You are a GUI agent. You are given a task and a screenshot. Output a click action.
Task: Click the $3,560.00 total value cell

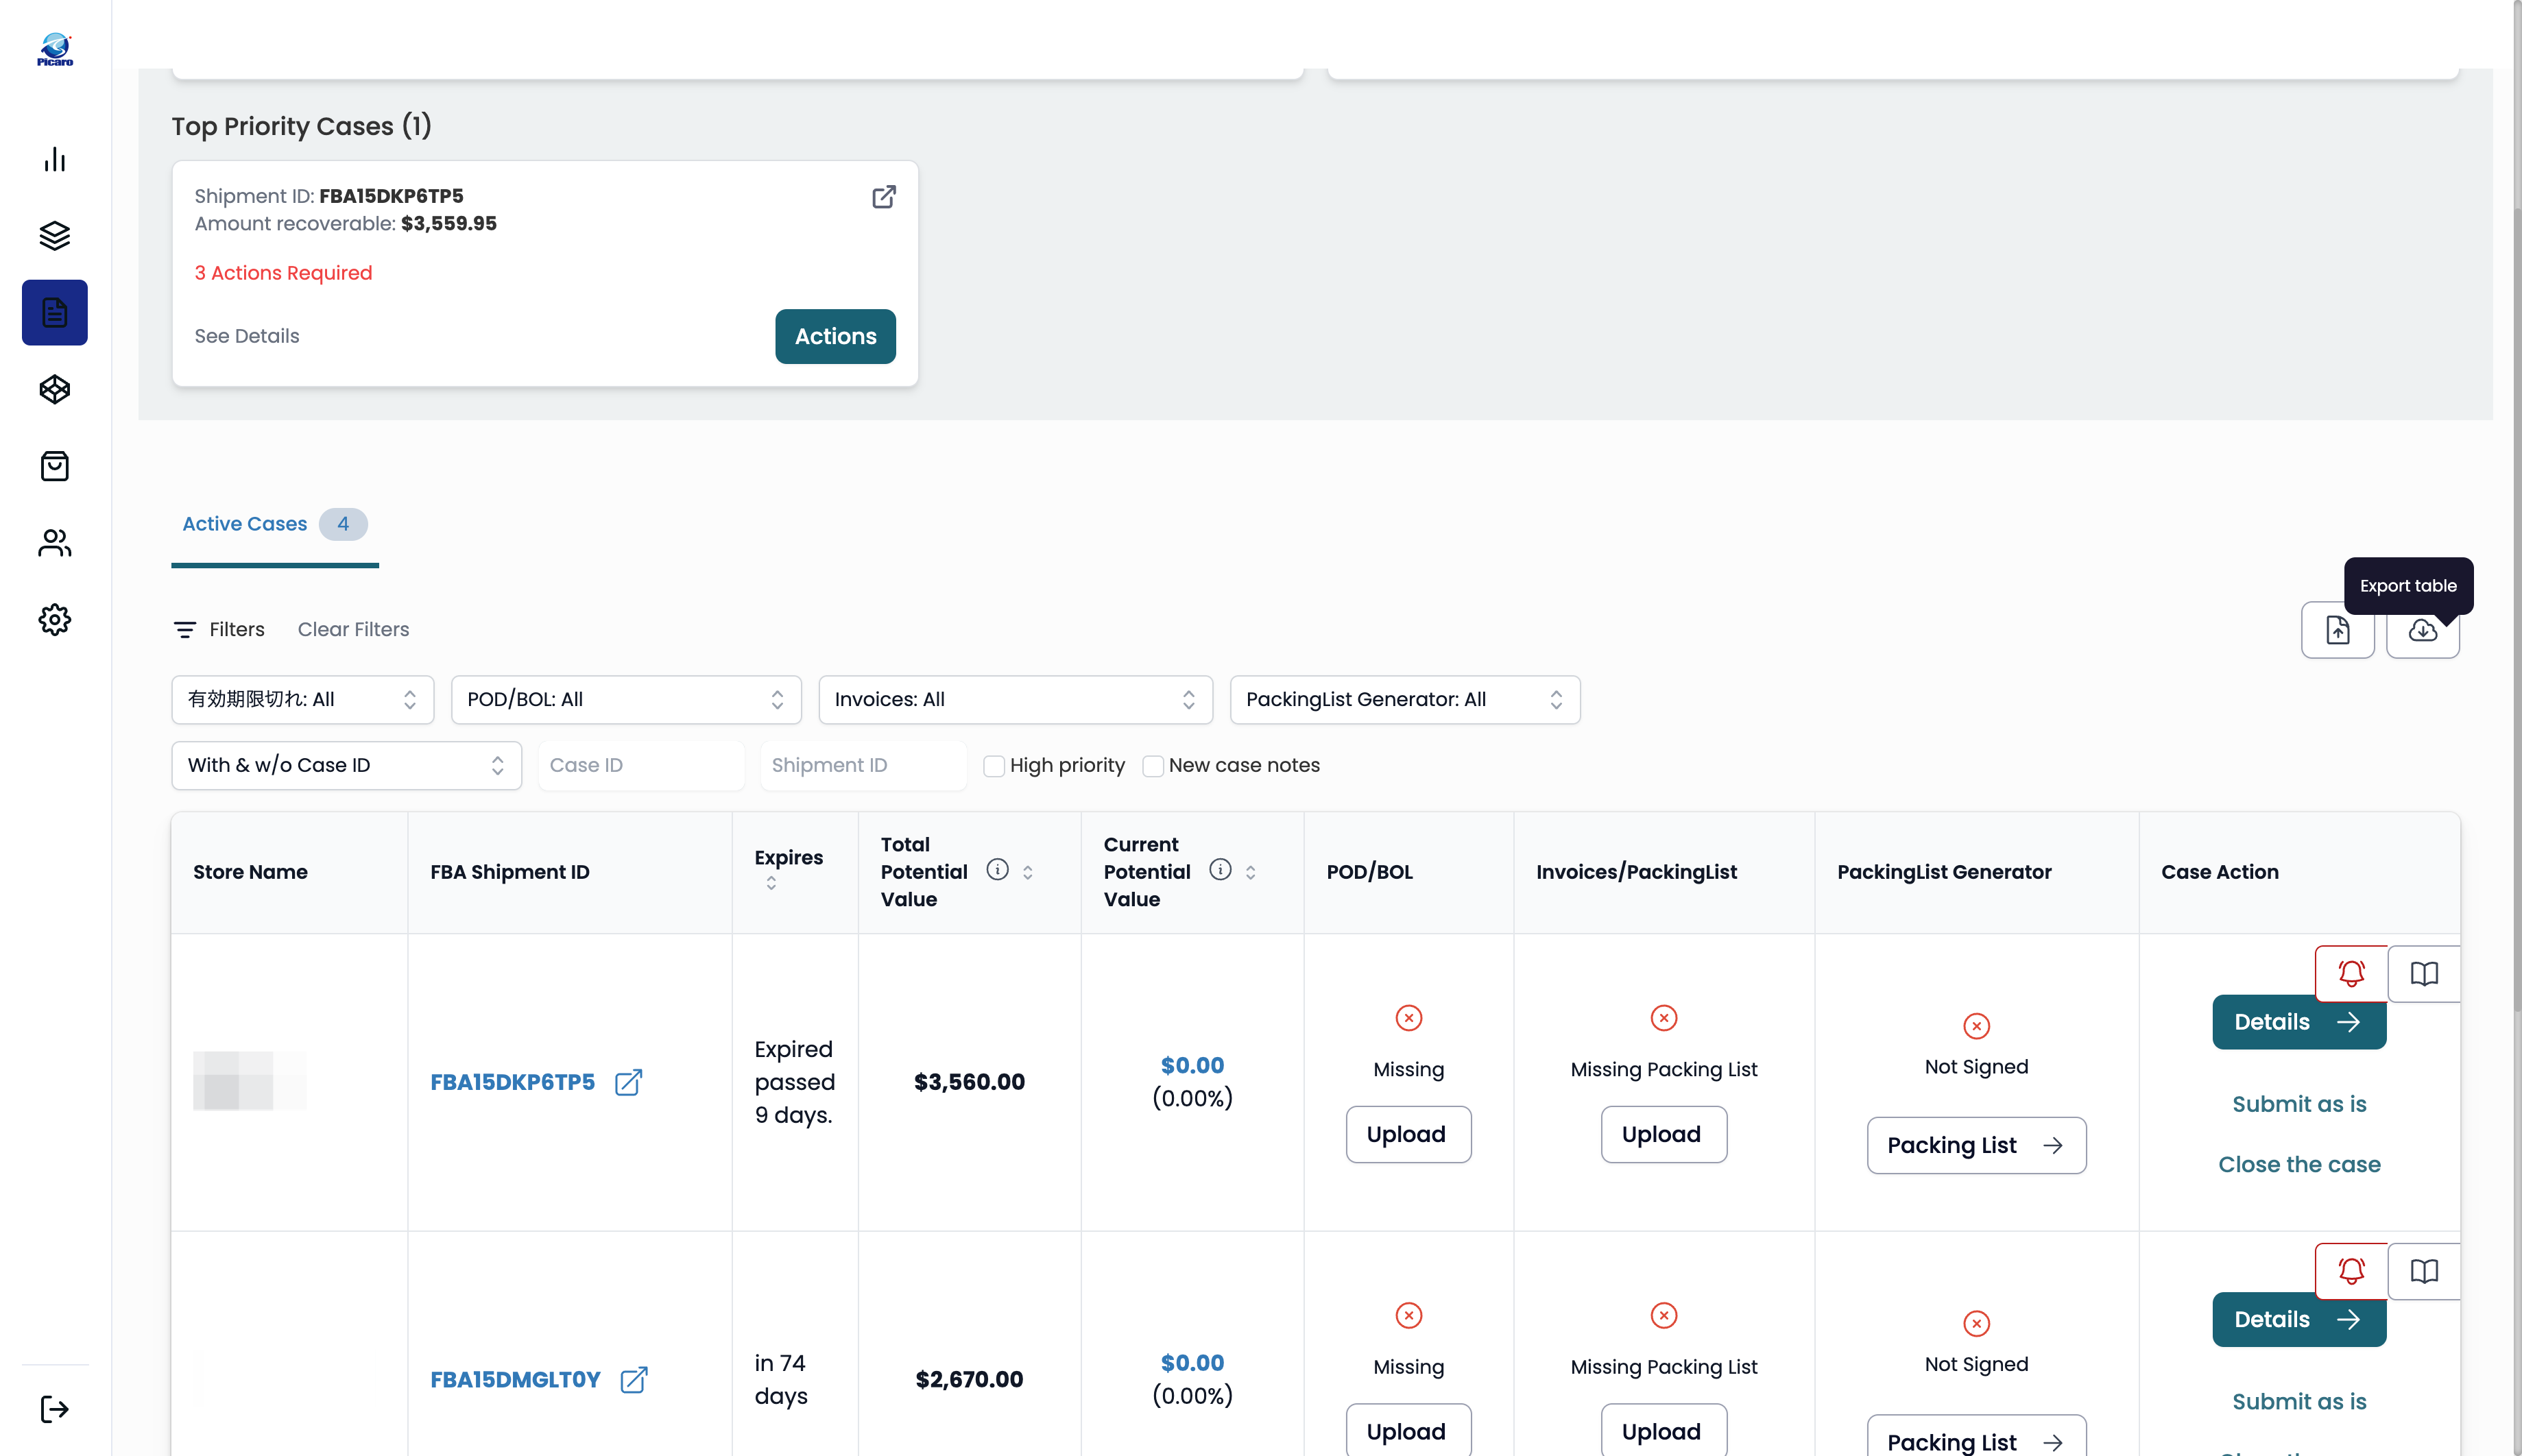tap(969, 1082)
